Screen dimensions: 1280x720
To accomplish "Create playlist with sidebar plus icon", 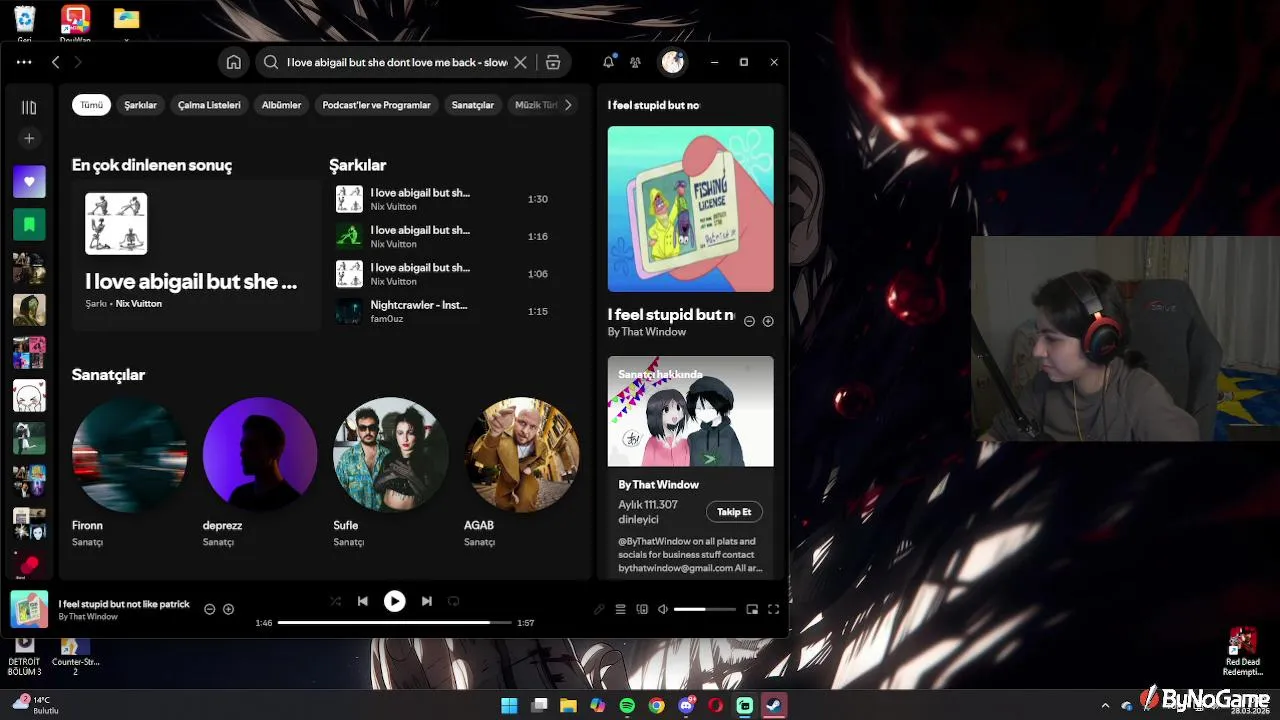I will point(29,138).
